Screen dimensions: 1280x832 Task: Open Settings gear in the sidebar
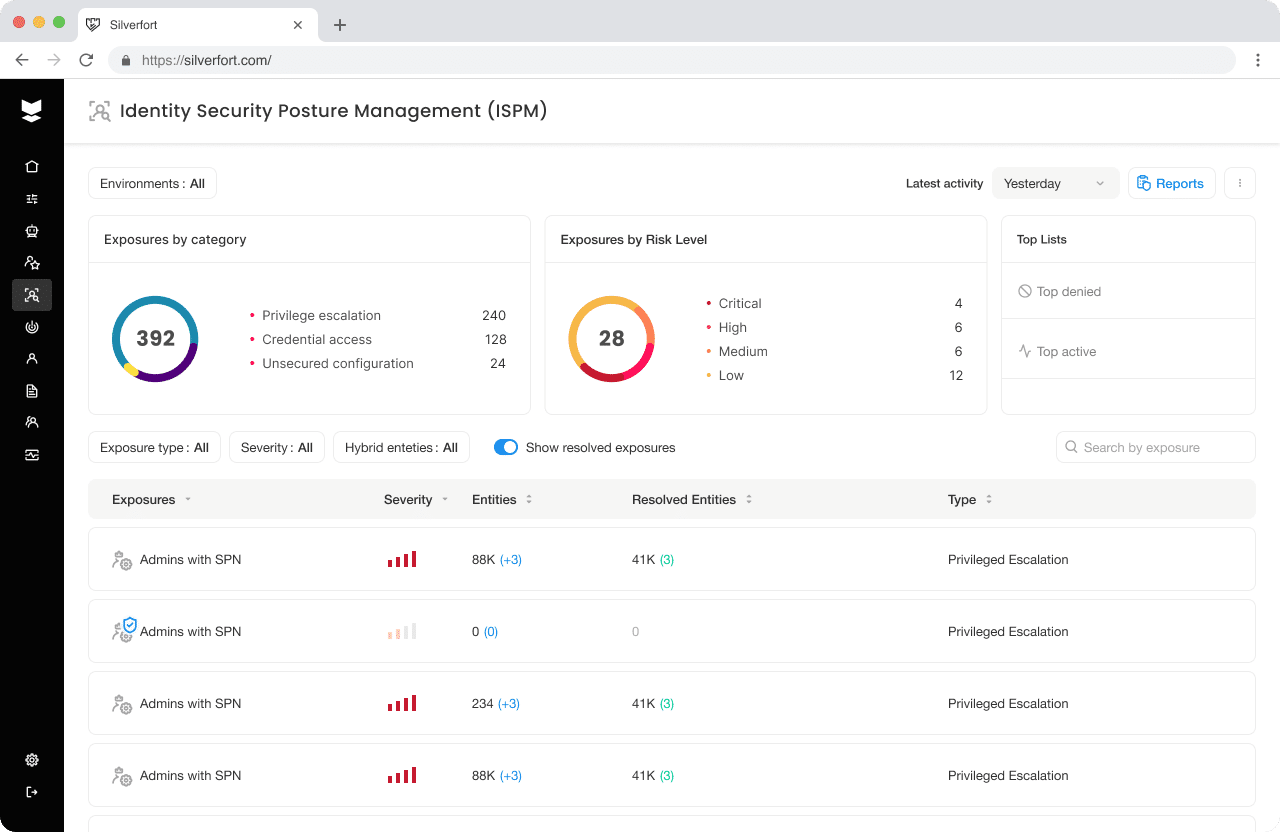point(32,760)
